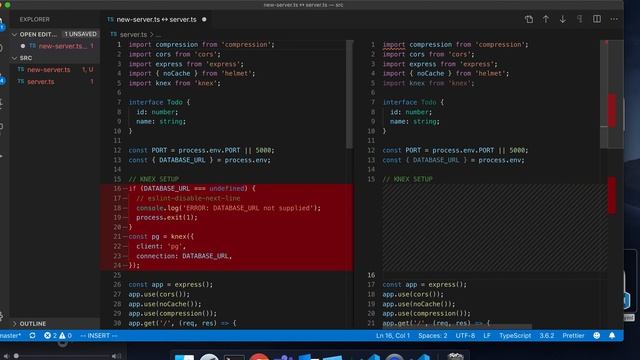Toggle whitespace differences paragraph icon
The height and width of the screenshot is (360, 640).
click(x=580, y=19)
